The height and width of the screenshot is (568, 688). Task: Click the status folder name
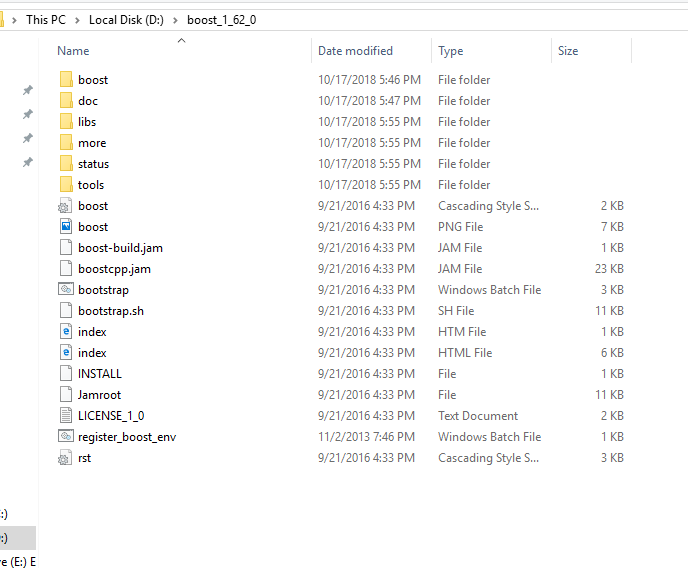pyautogui.click(x=93, y=164)
